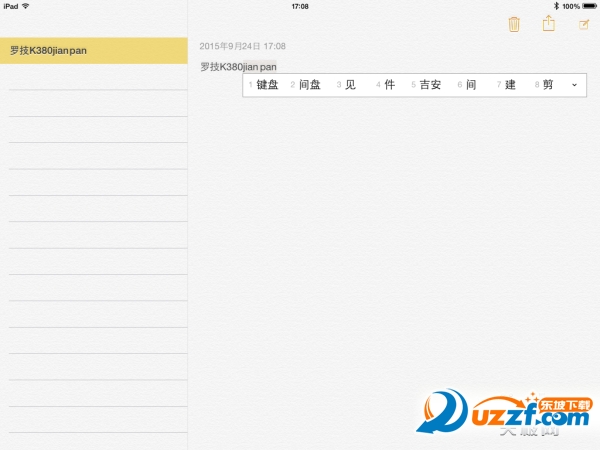Insert candidate 7 建
Image resolution: width=600 pixels, height=450 pixels.
[x=506, y=85]
